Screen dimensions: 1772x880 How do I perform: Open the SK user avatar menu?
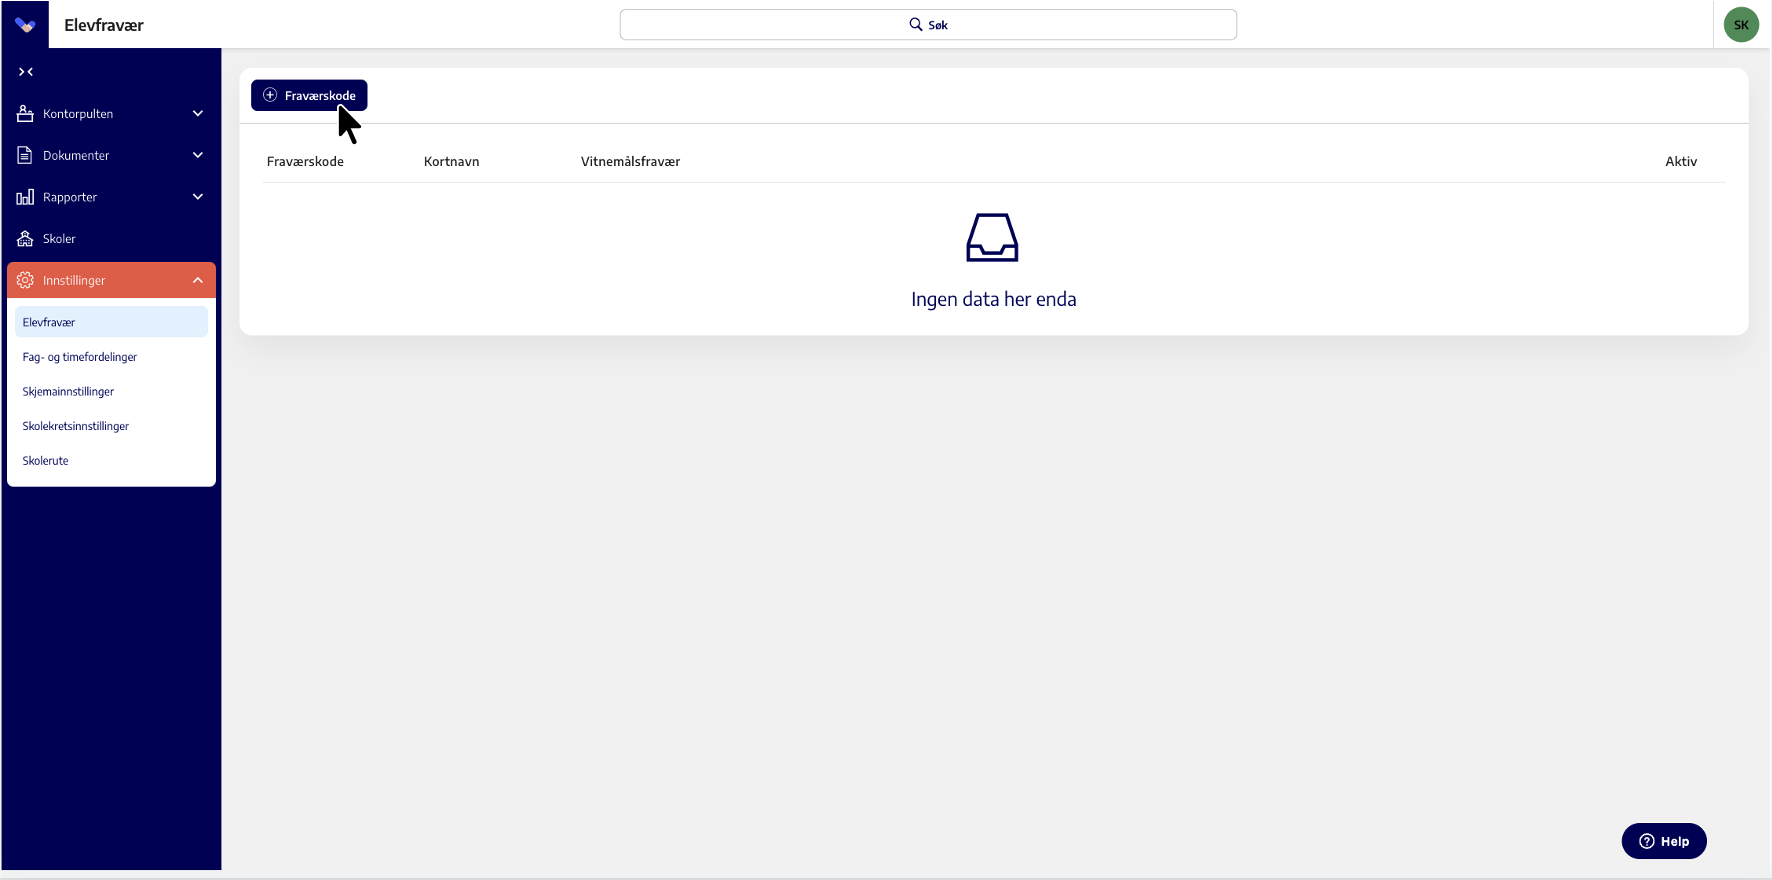(1741, 25)
